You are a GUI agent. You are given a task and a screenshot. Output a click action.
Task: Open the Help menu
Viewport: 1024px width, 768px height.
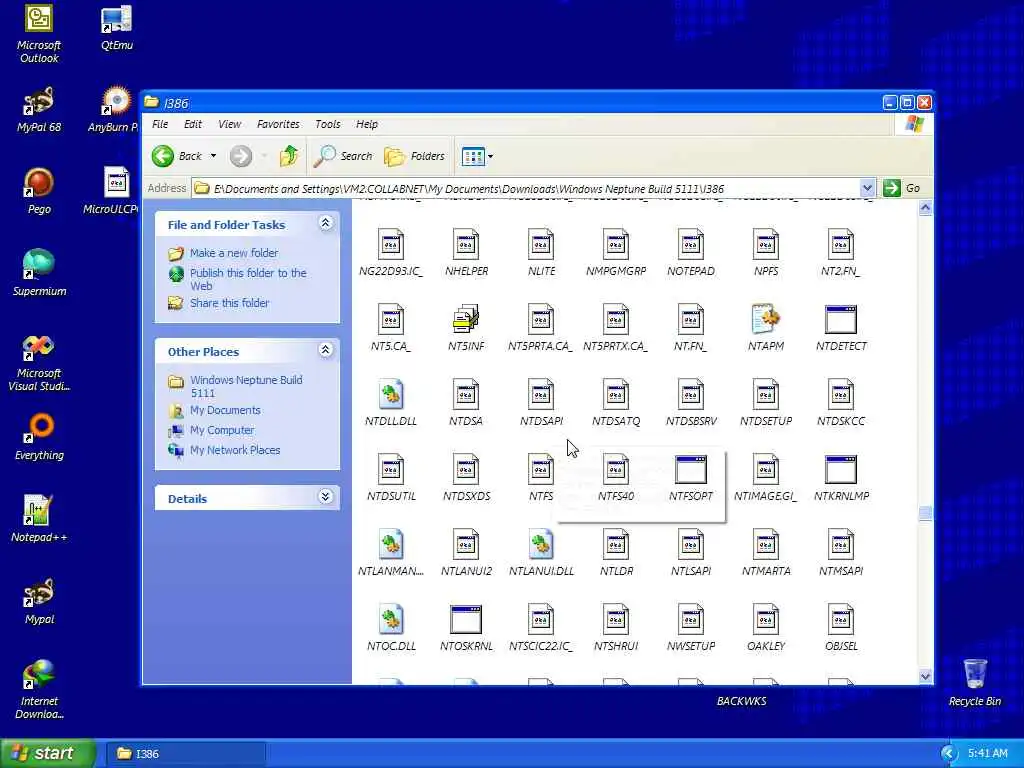(x=366, y=124)
